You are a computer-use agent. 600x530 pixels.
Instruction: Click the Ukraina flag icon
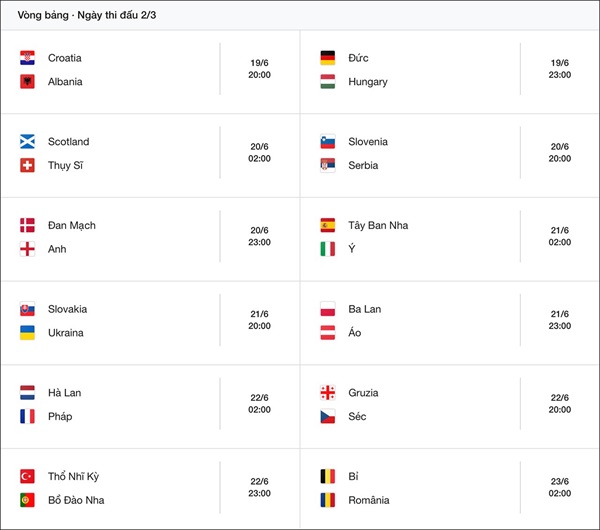click(27, 333)
